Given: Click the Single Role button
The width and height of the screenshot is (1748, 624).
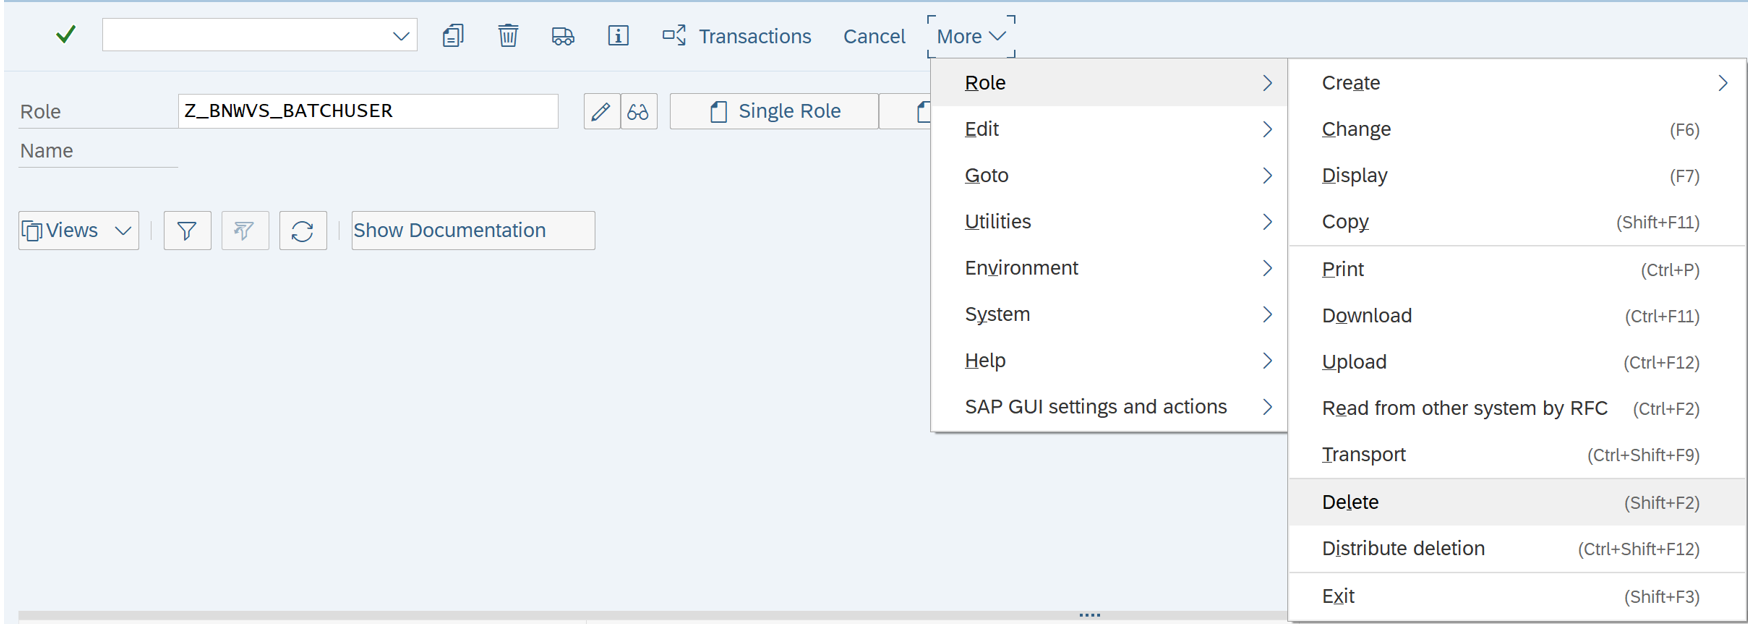Looking at the screenshot, I should coord(774,111).
